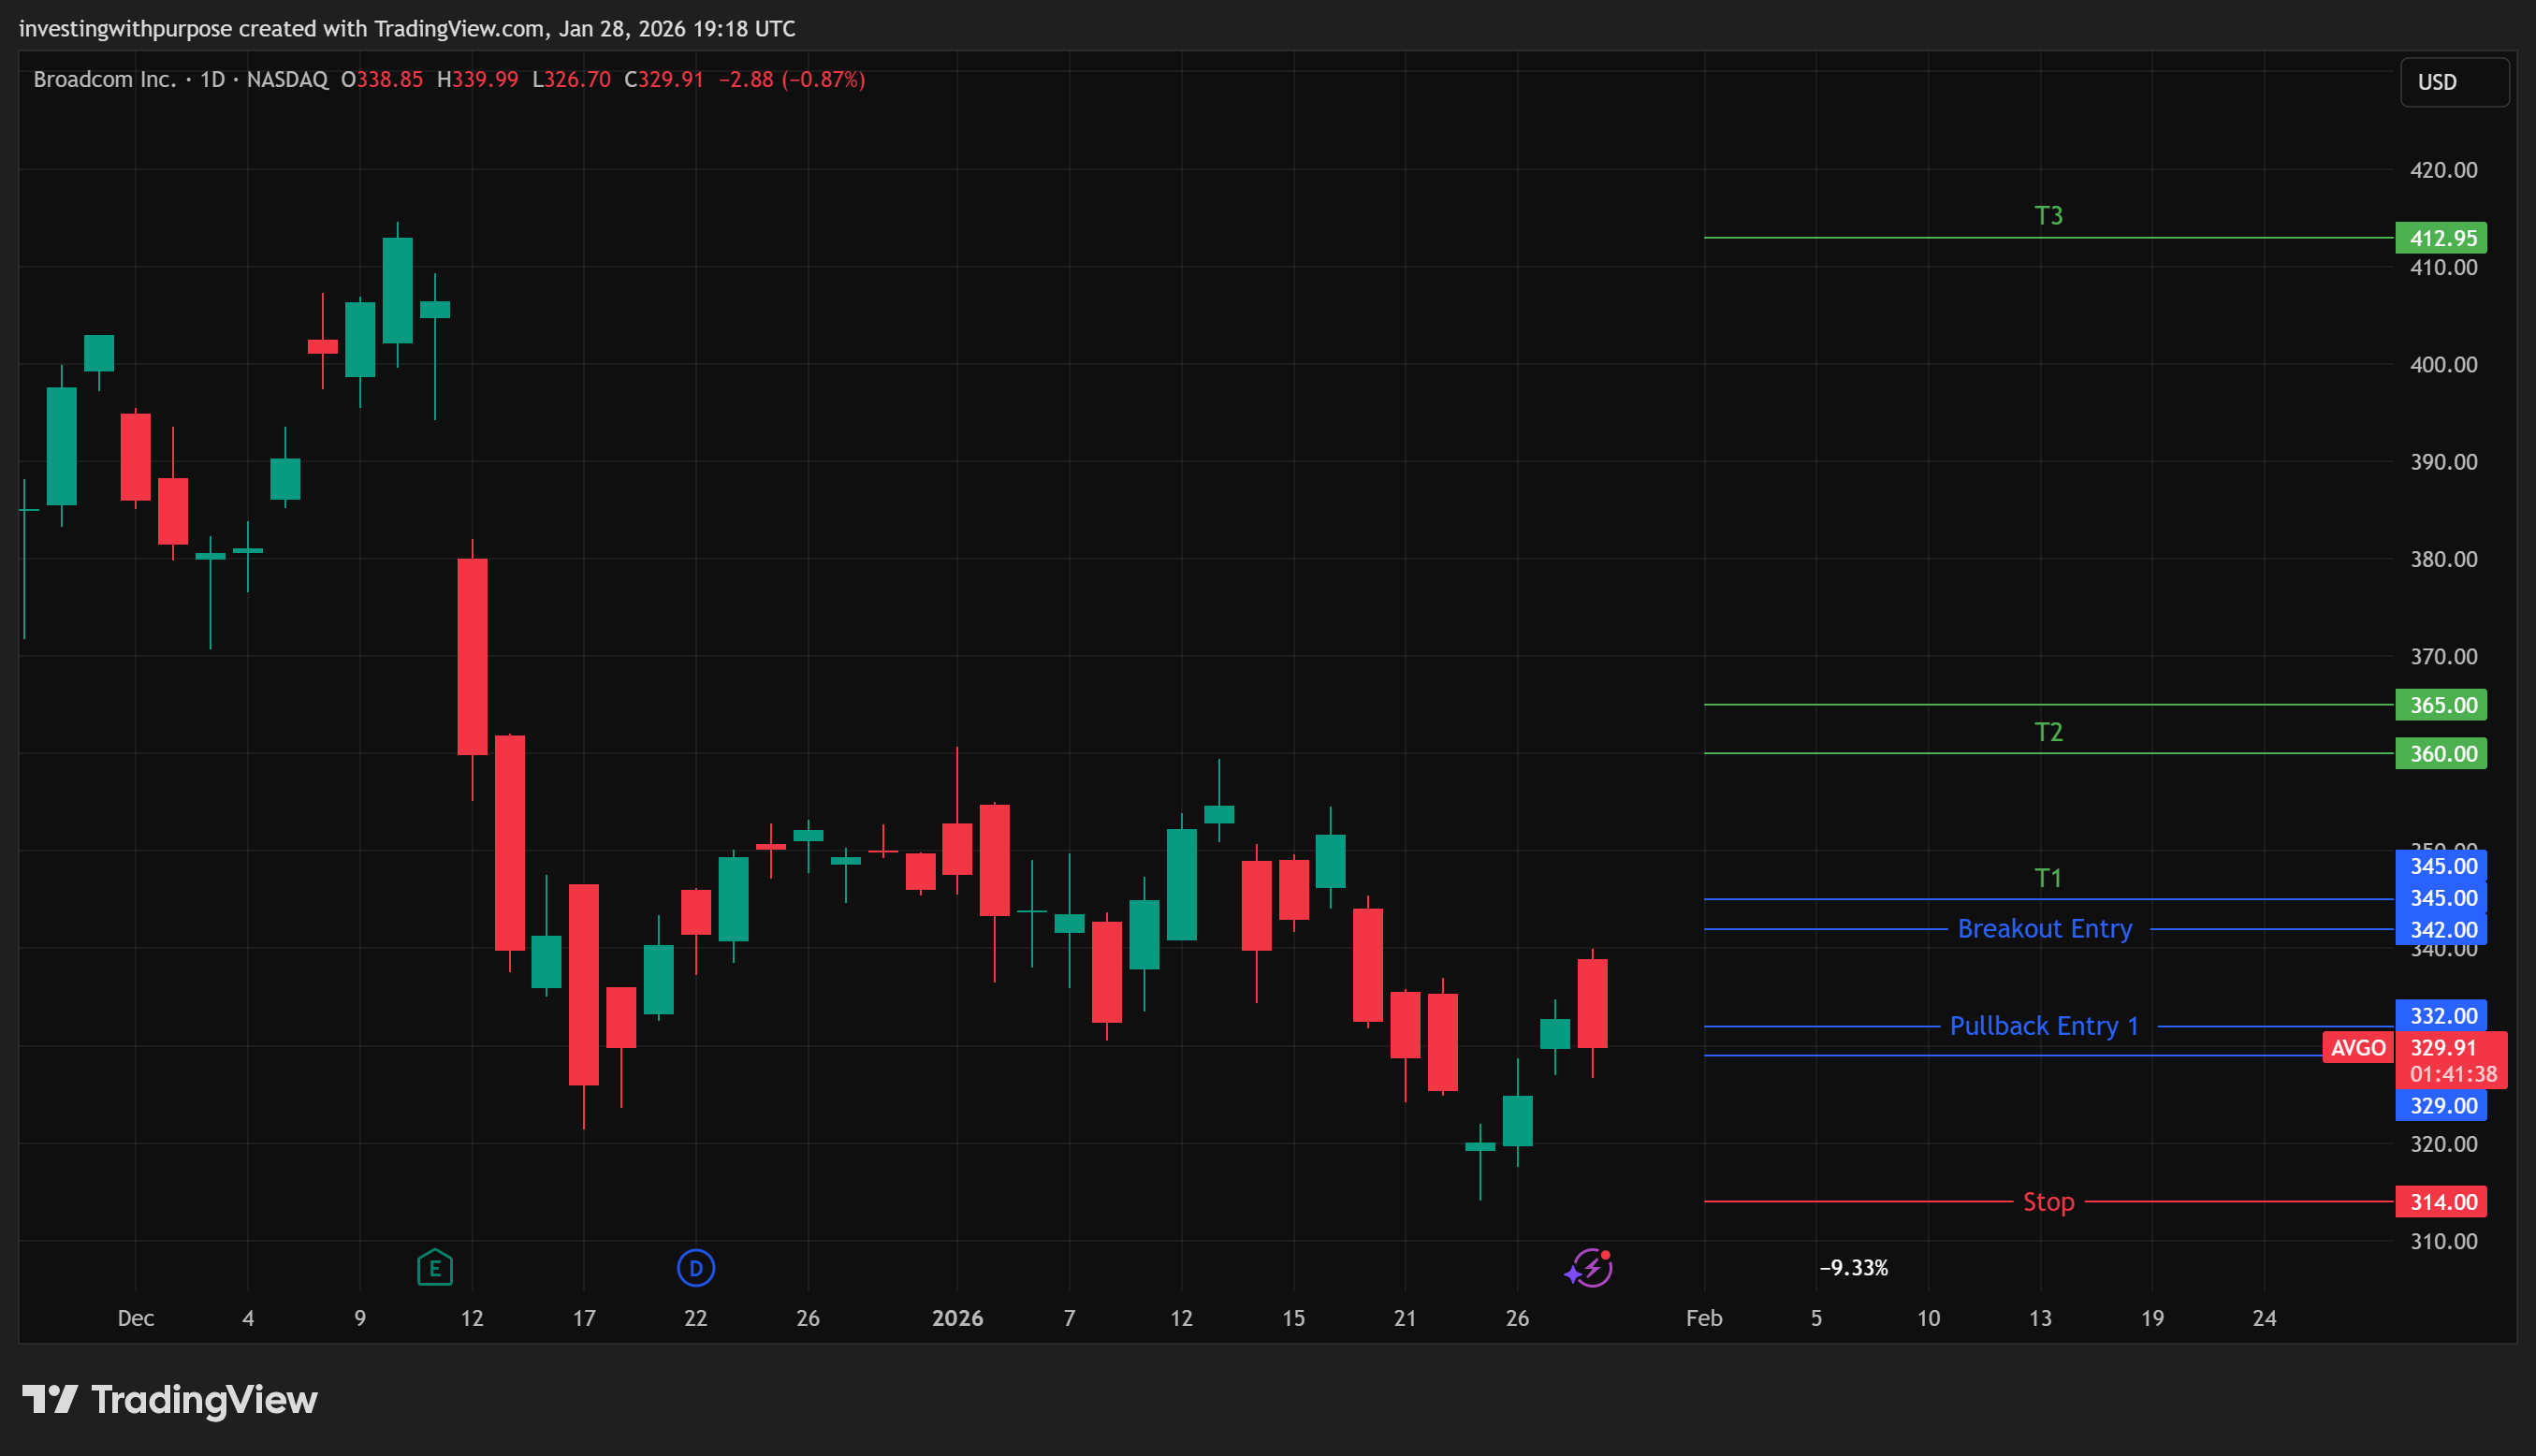2536x1456 pixels.
Task: Click the 2026 date axis label
Action: pyautogui.click(x=957, y=1318)
